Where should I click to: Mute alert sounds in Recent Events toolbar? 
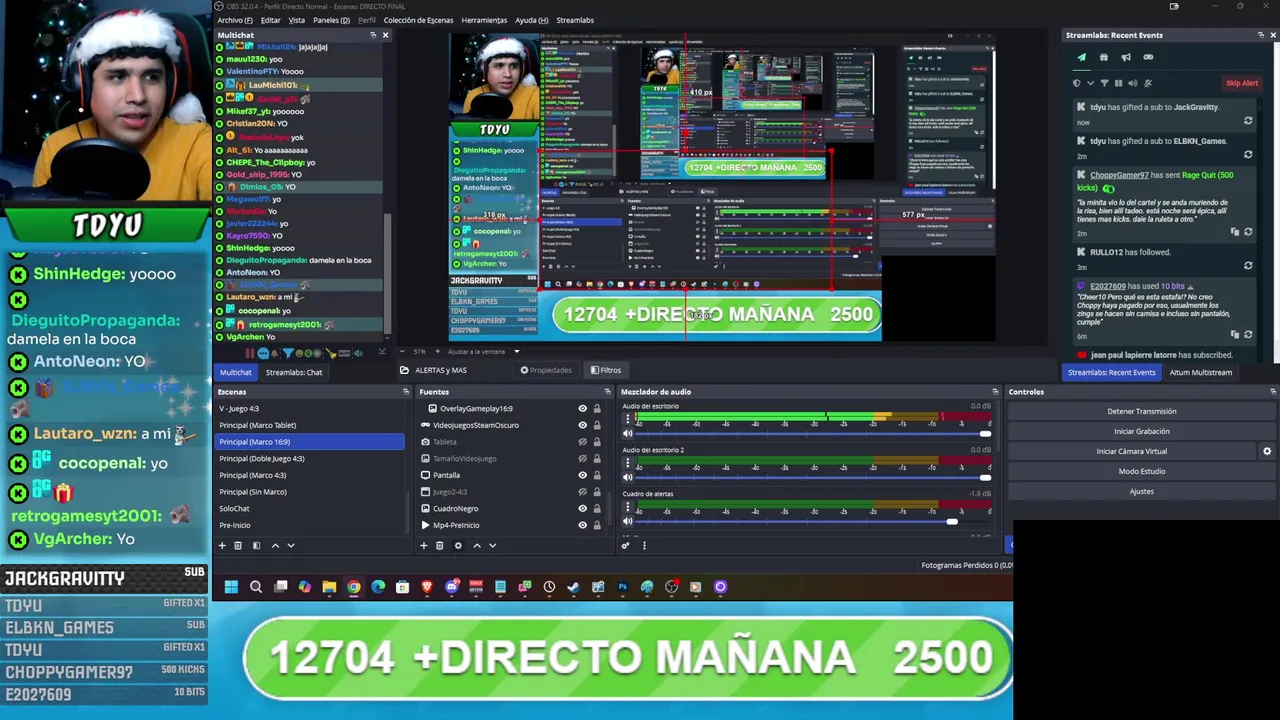point(1133,83)
